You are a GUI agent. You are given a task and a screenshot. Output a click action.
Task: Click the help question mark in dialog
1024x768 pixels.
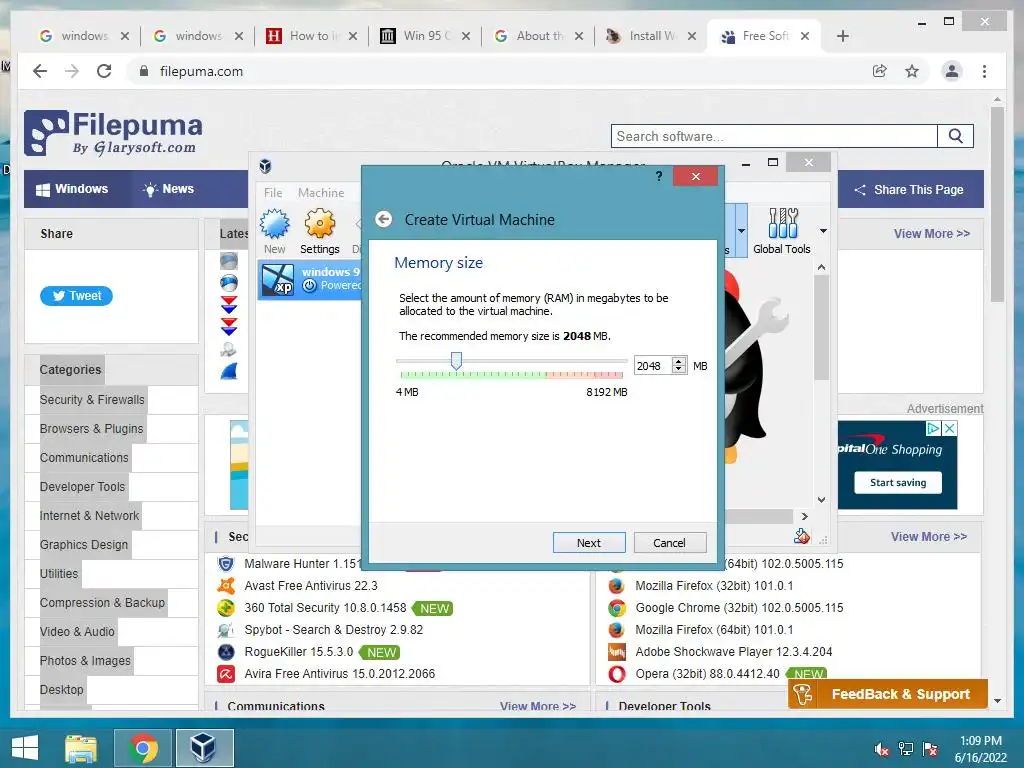pyautogui.click(x=659, y=176)
